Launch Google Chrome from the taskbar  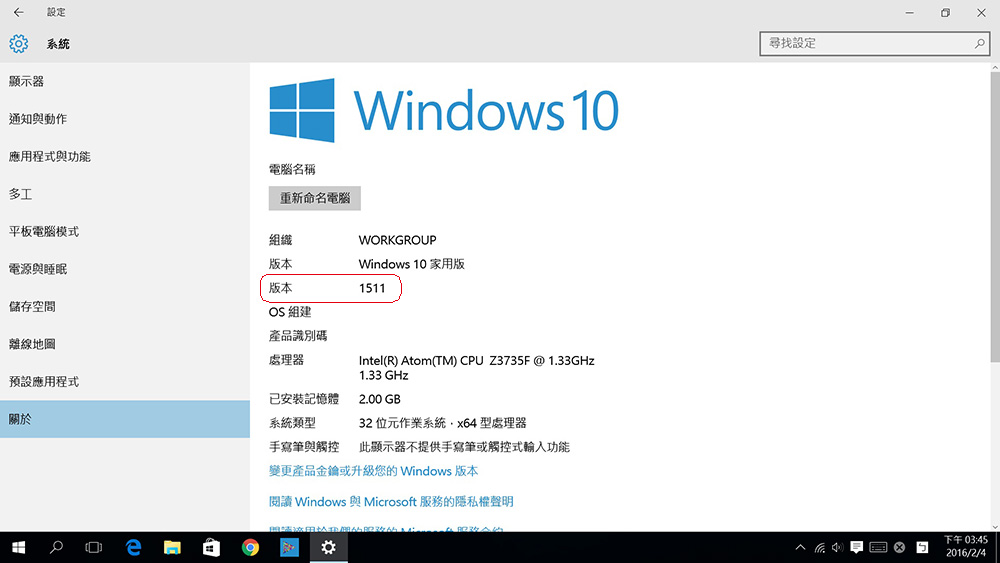coord(251,547)
